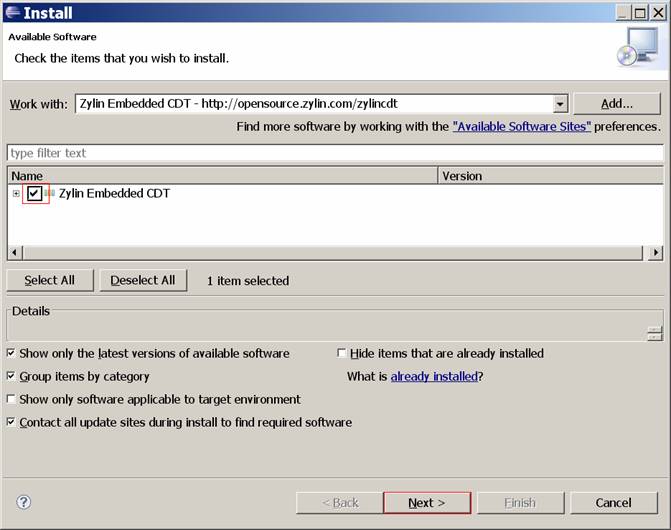Click the Cancel button
This screenshot has width=671, height=530.
(x=613, y=503)
